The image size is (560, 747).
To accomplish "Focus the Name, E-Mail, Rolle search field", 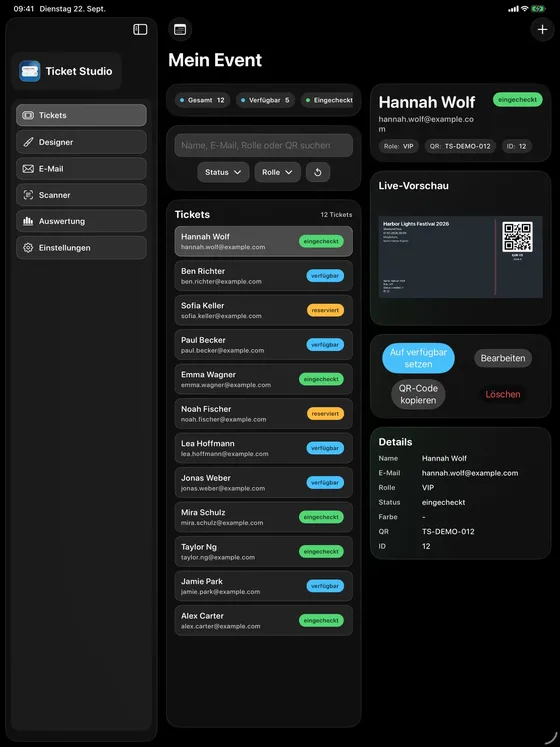I will point(264,145).
